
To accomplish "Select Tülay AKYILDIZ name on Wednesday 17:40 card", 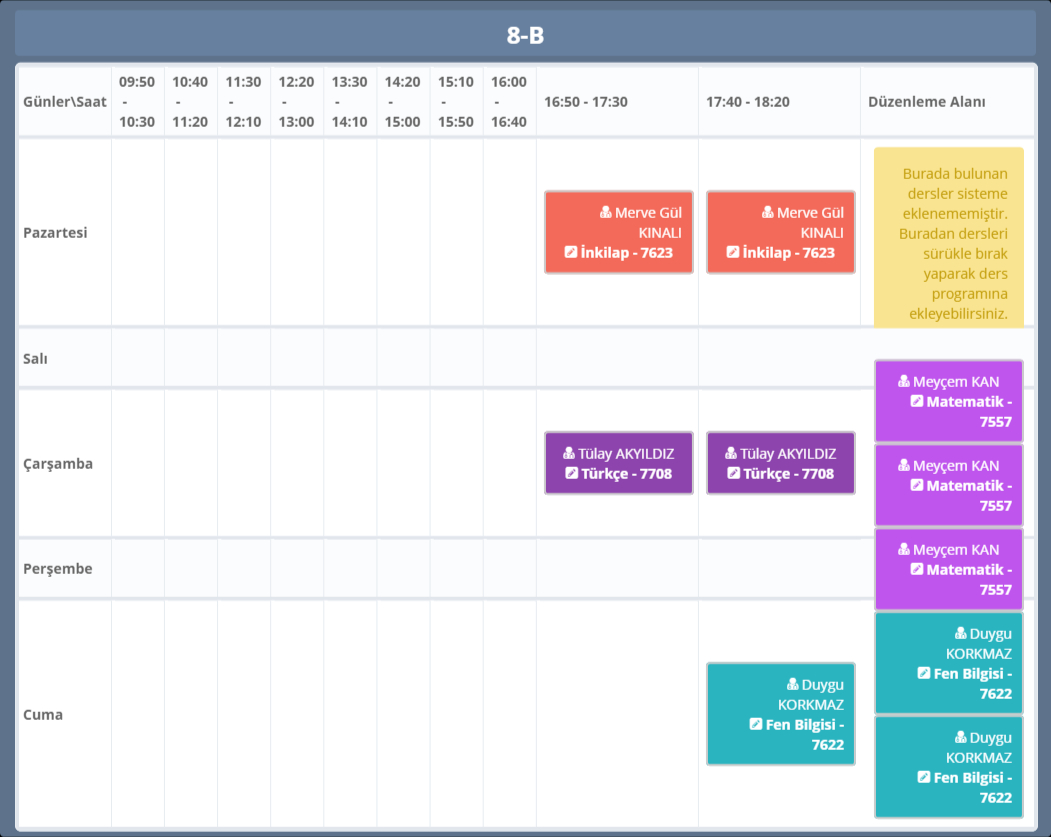I will point(788,454).
